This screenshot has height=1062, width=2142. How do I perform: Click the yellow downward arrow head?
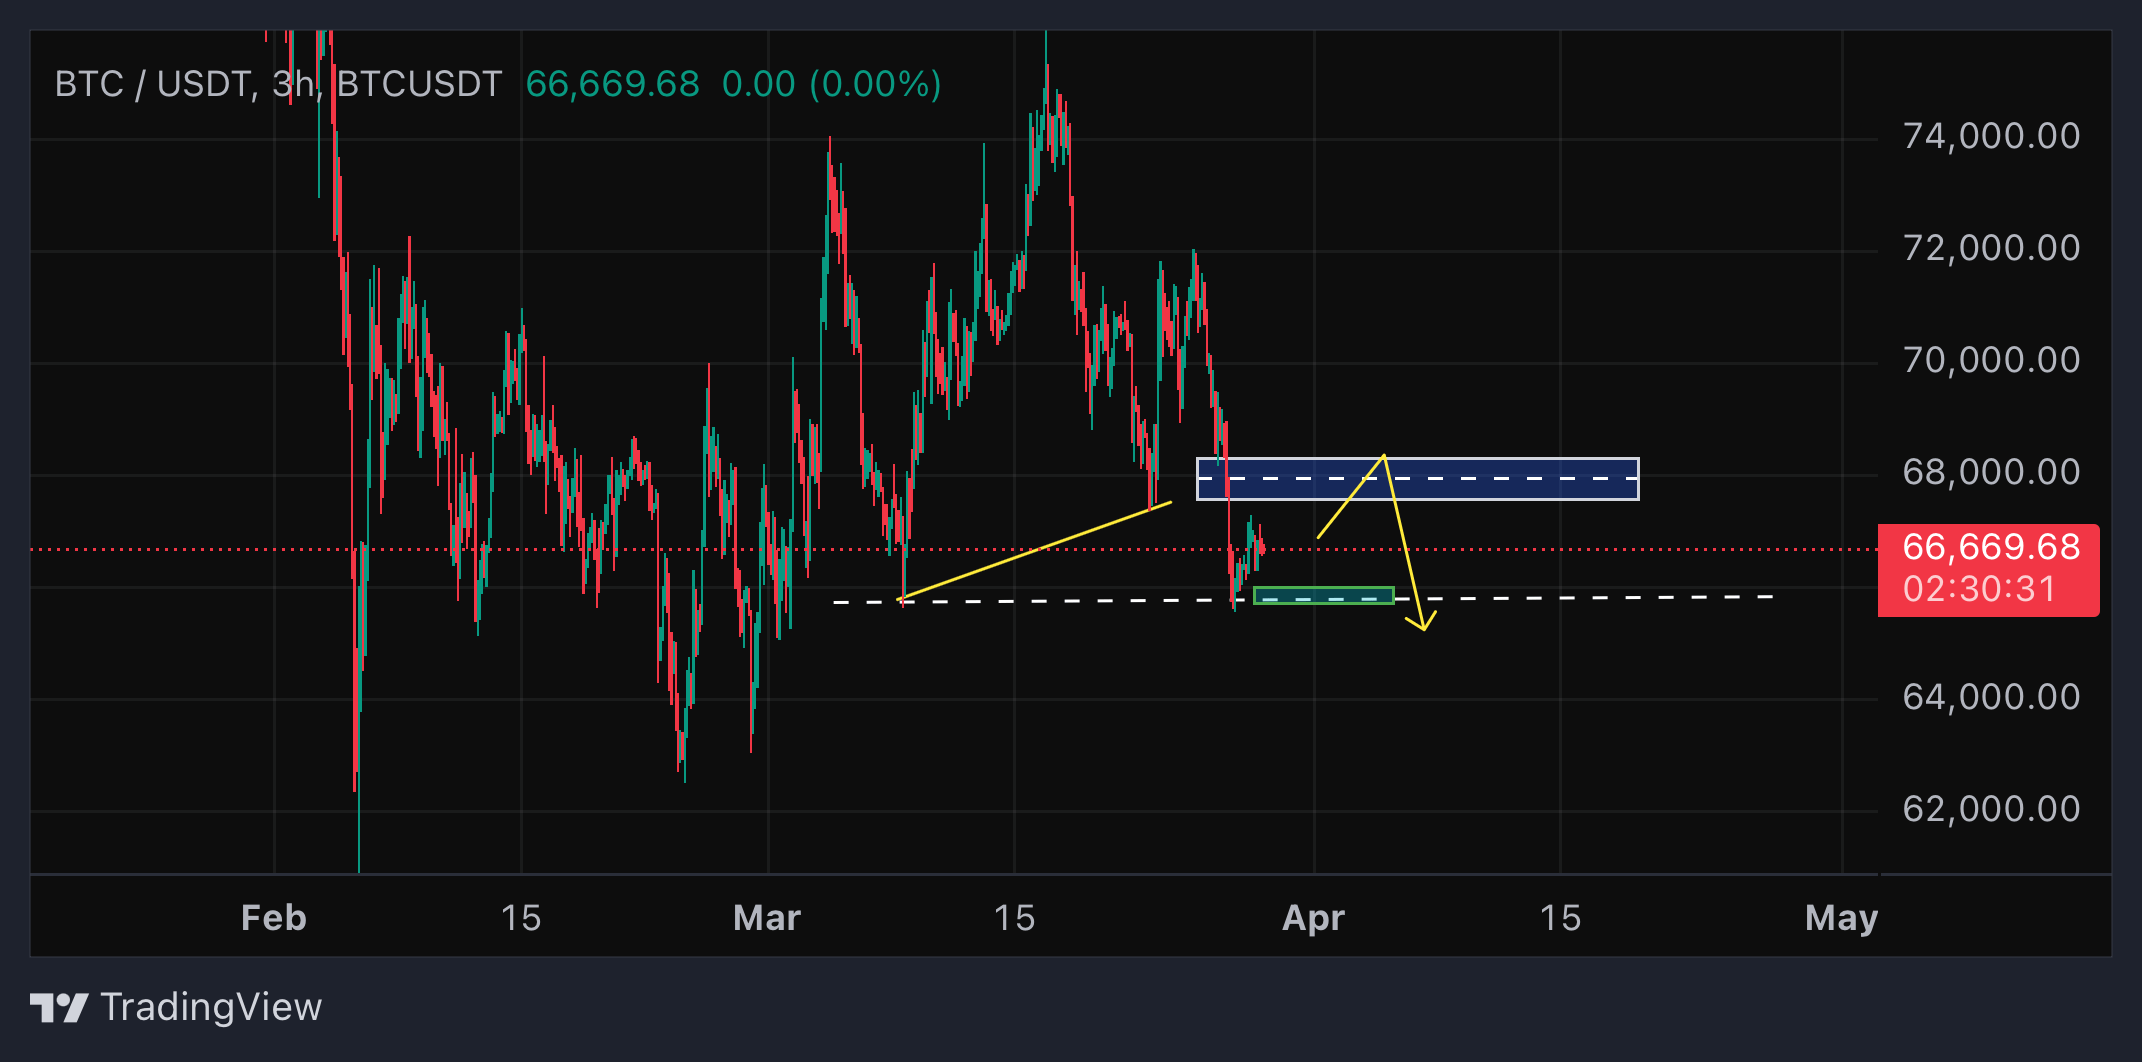click(x=1423, y=625)
